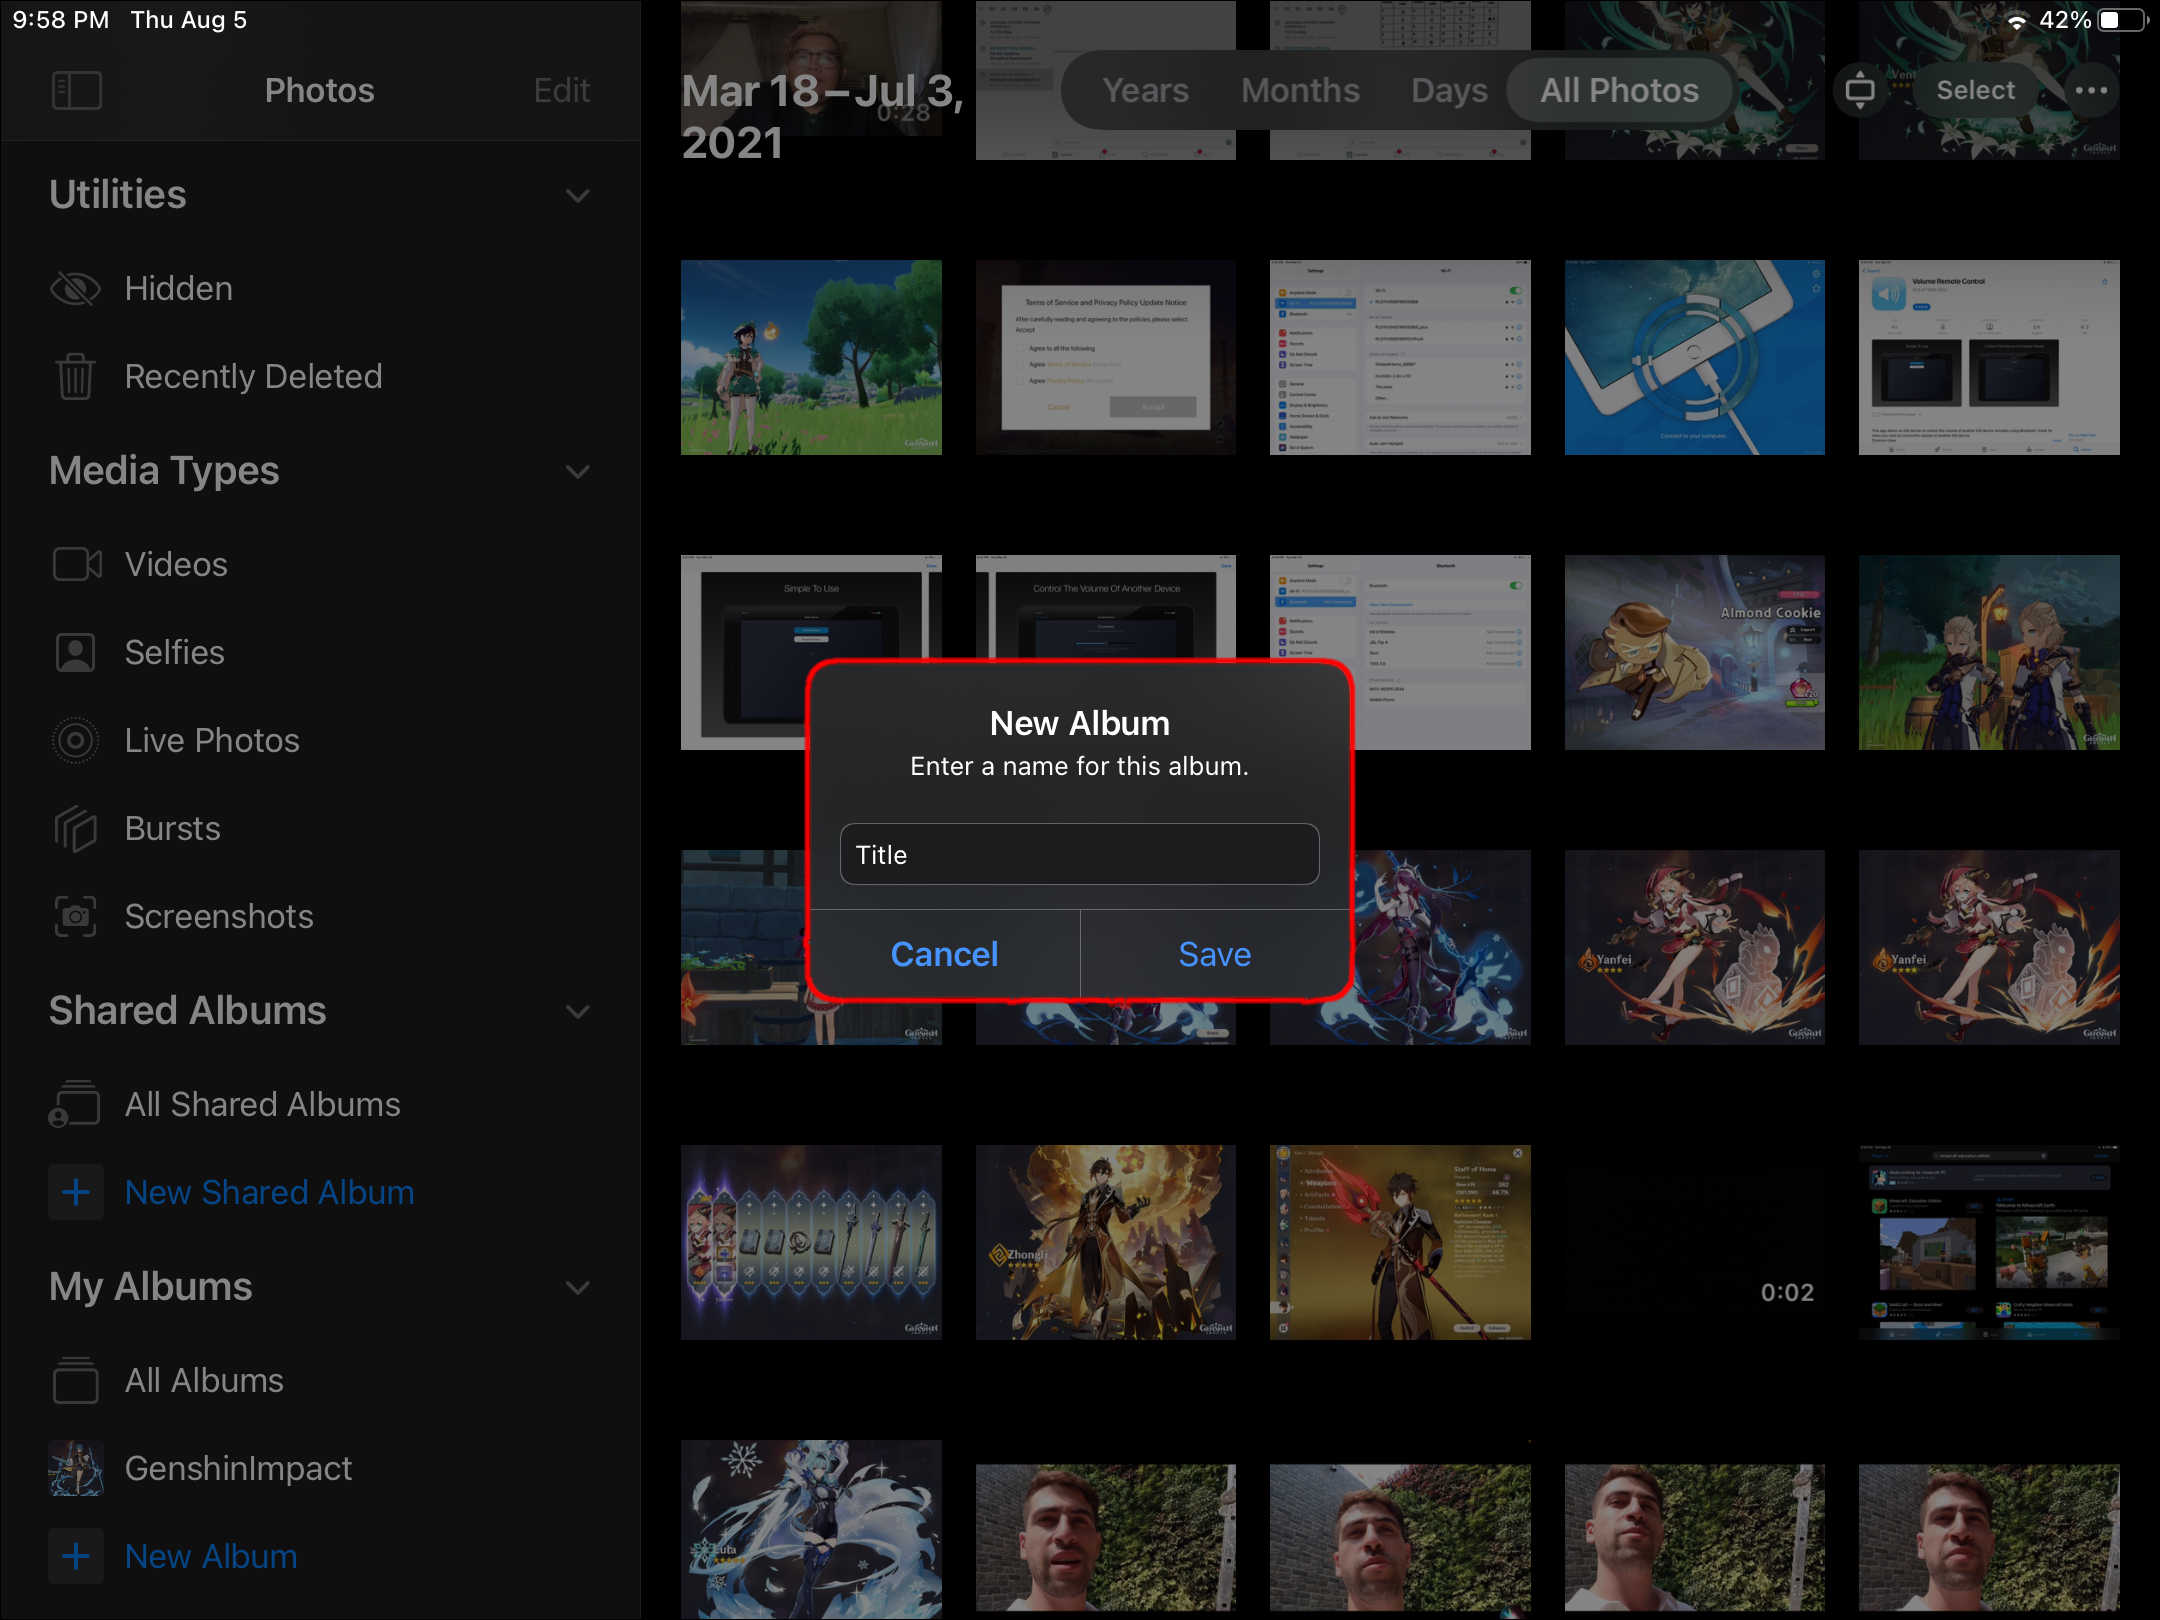The image size is (2160, 1620).
Task: Tap the Select button
Action: coord(1975,91)
